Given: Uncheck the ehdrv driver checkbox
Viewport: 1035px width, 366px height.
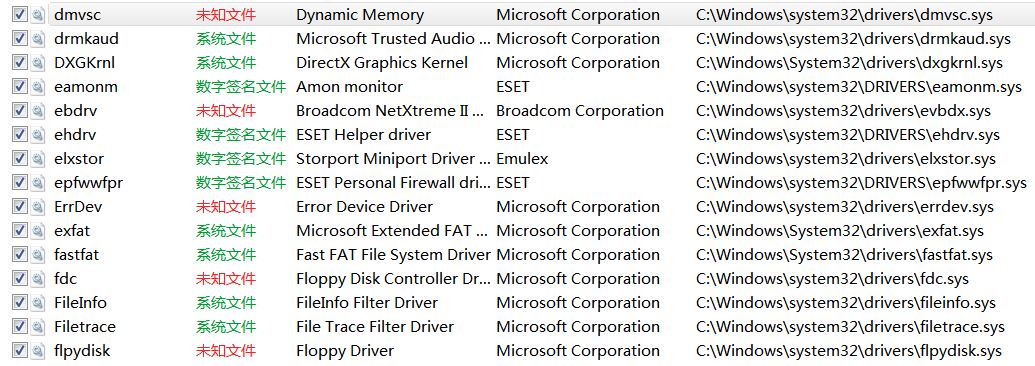Looking at the screenshot, I should point(20,135).
